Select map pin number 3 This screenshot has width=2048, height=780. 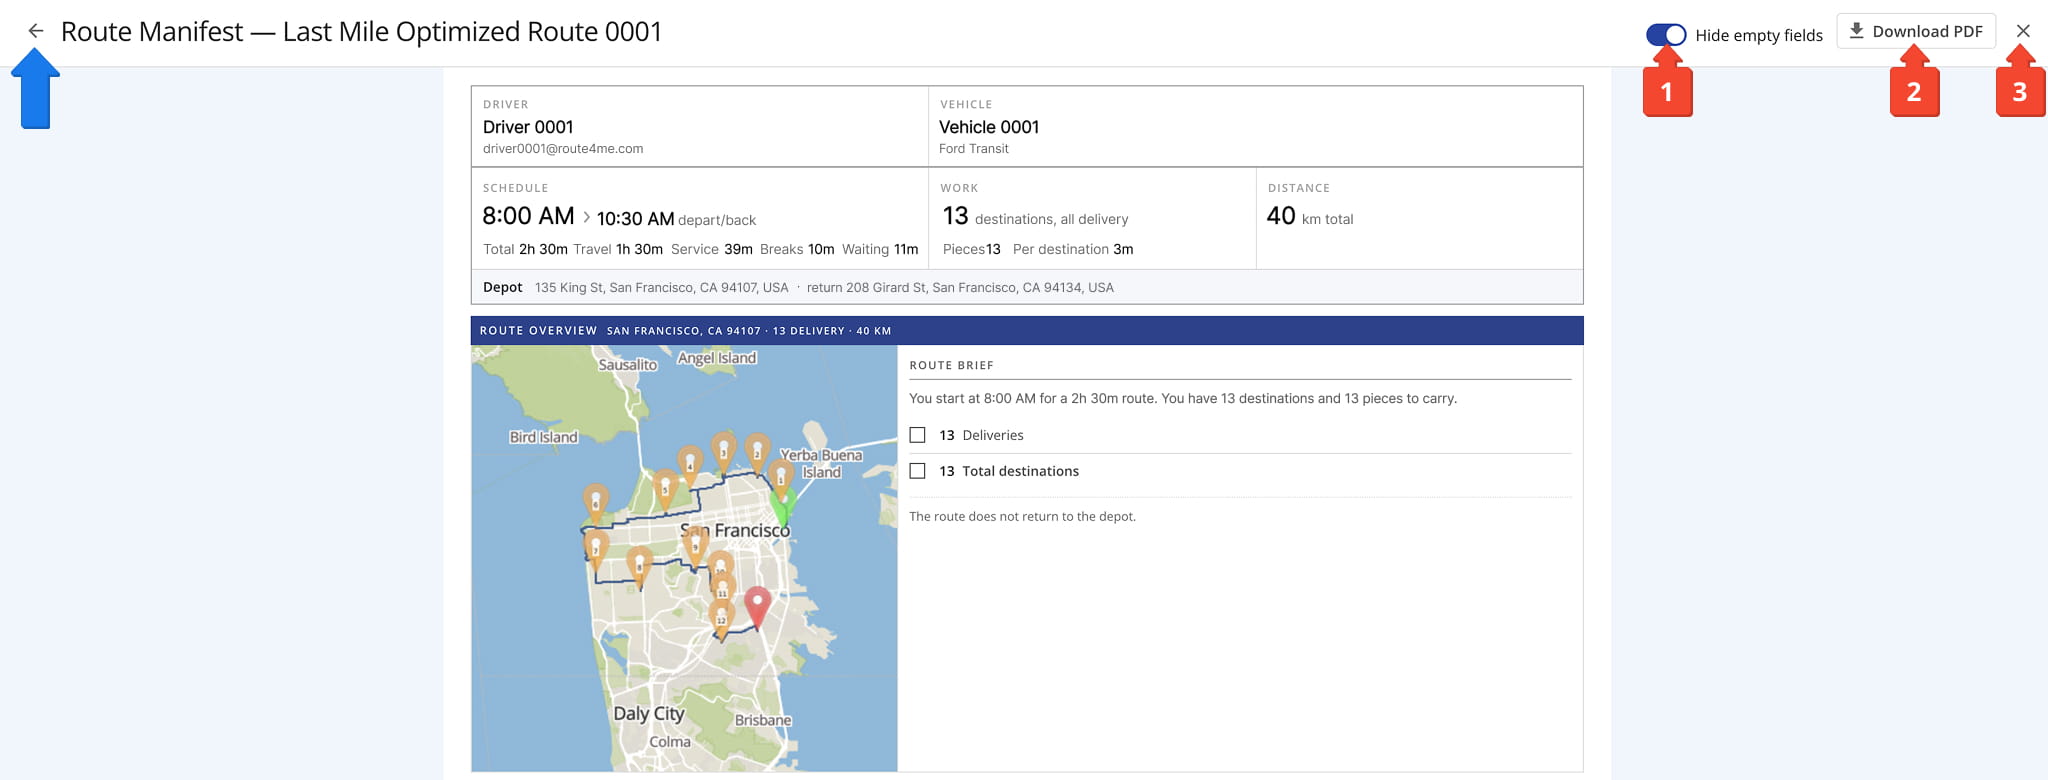pyautogui.click(x=724, y=450)
